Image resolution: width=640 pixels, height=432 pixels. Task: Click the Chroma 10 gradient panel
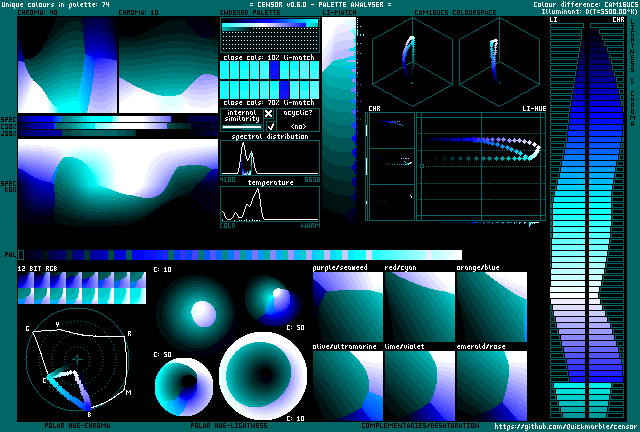[166, 66]
